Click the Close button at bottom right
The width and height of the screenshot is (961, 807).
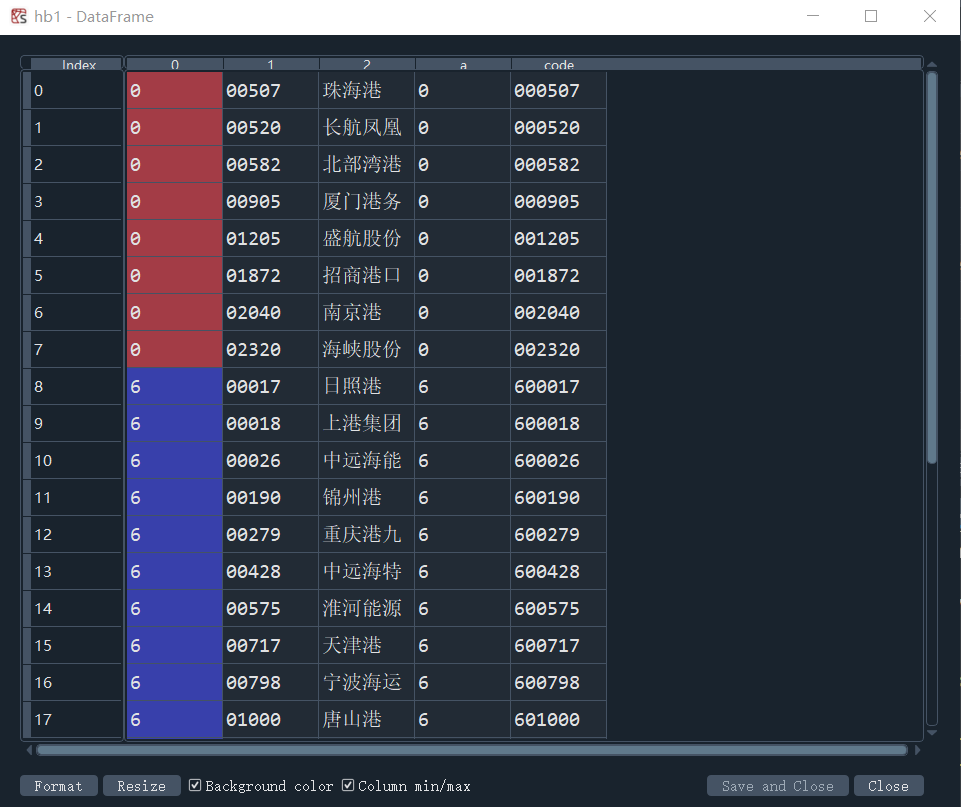pos(888,786)
